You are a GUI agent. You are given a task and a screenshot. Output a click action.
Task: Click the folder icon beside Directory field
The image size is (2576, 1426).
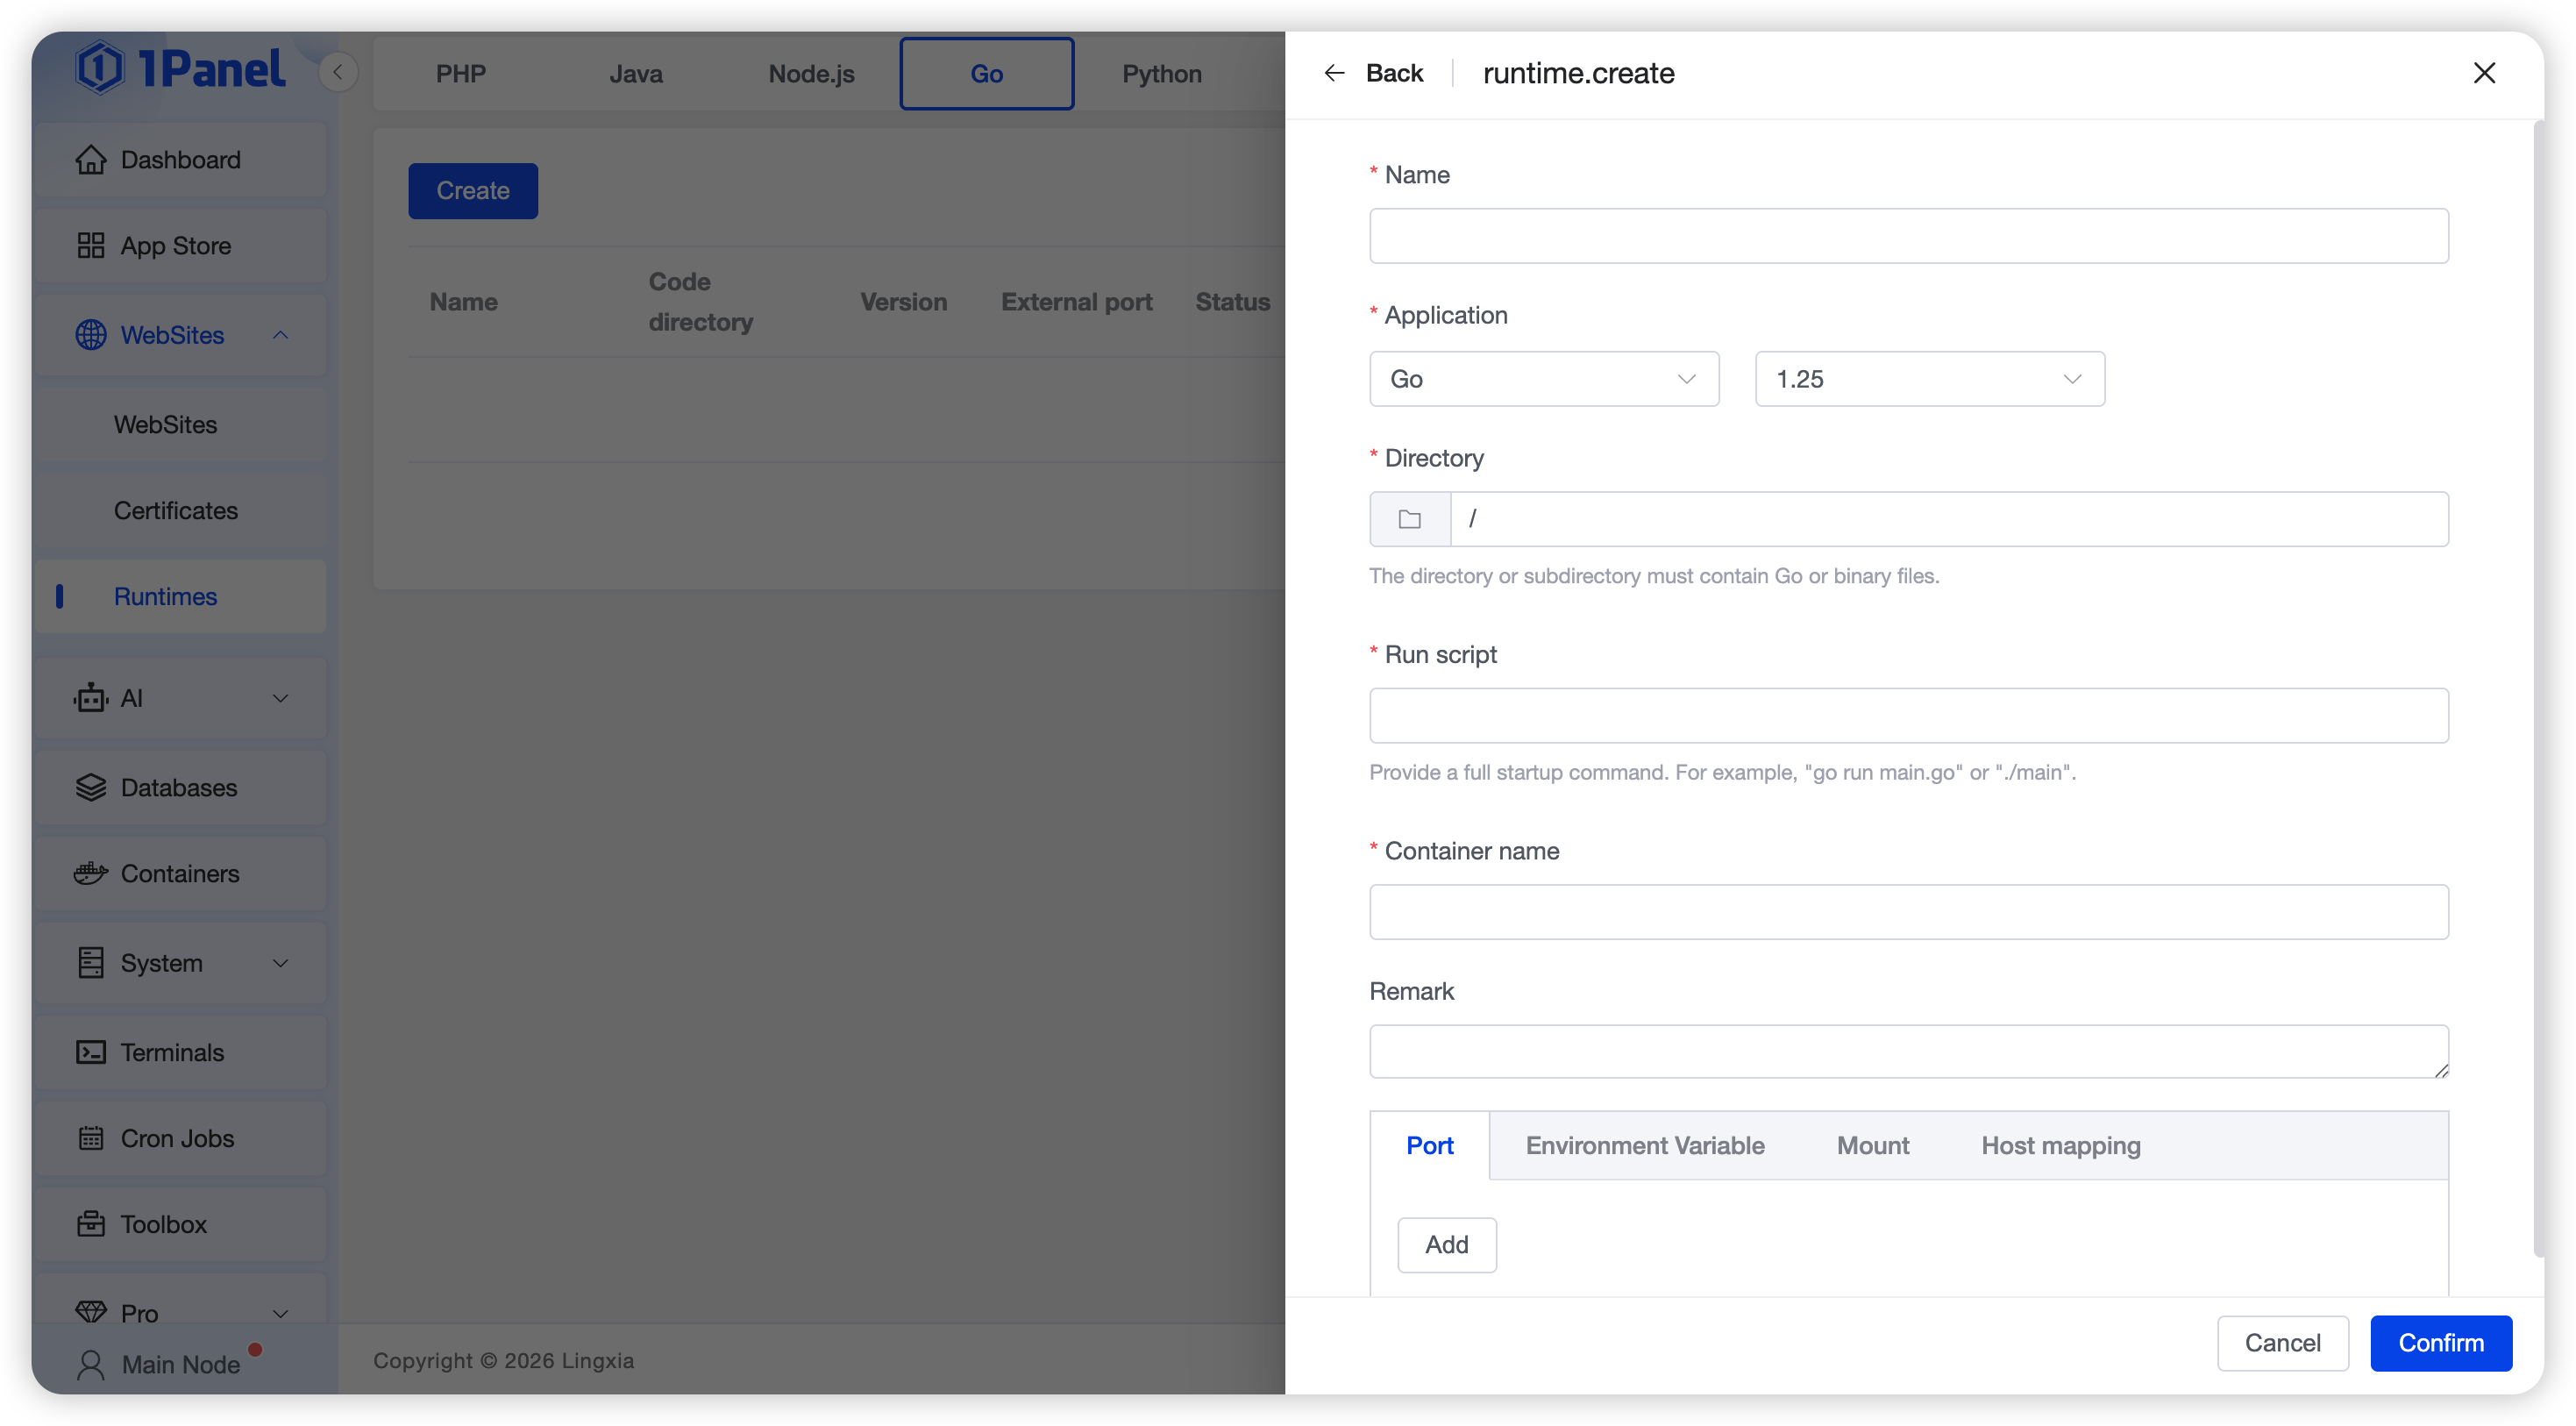coord(1409,519)
